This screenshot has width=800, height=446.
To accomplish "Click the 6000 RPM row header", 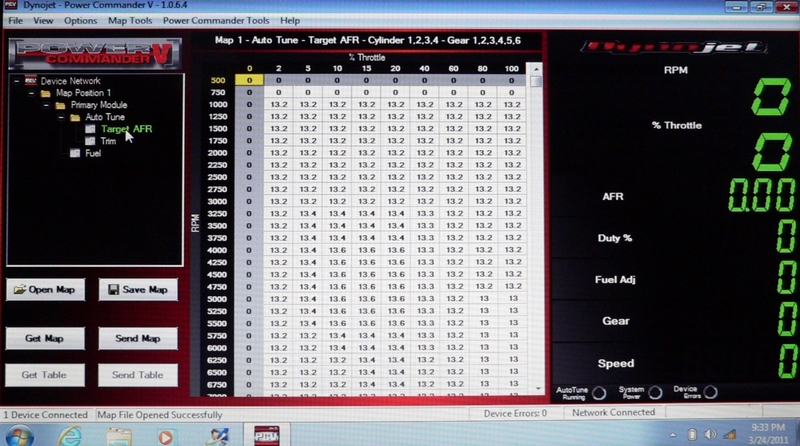I will tap(217, 348).
